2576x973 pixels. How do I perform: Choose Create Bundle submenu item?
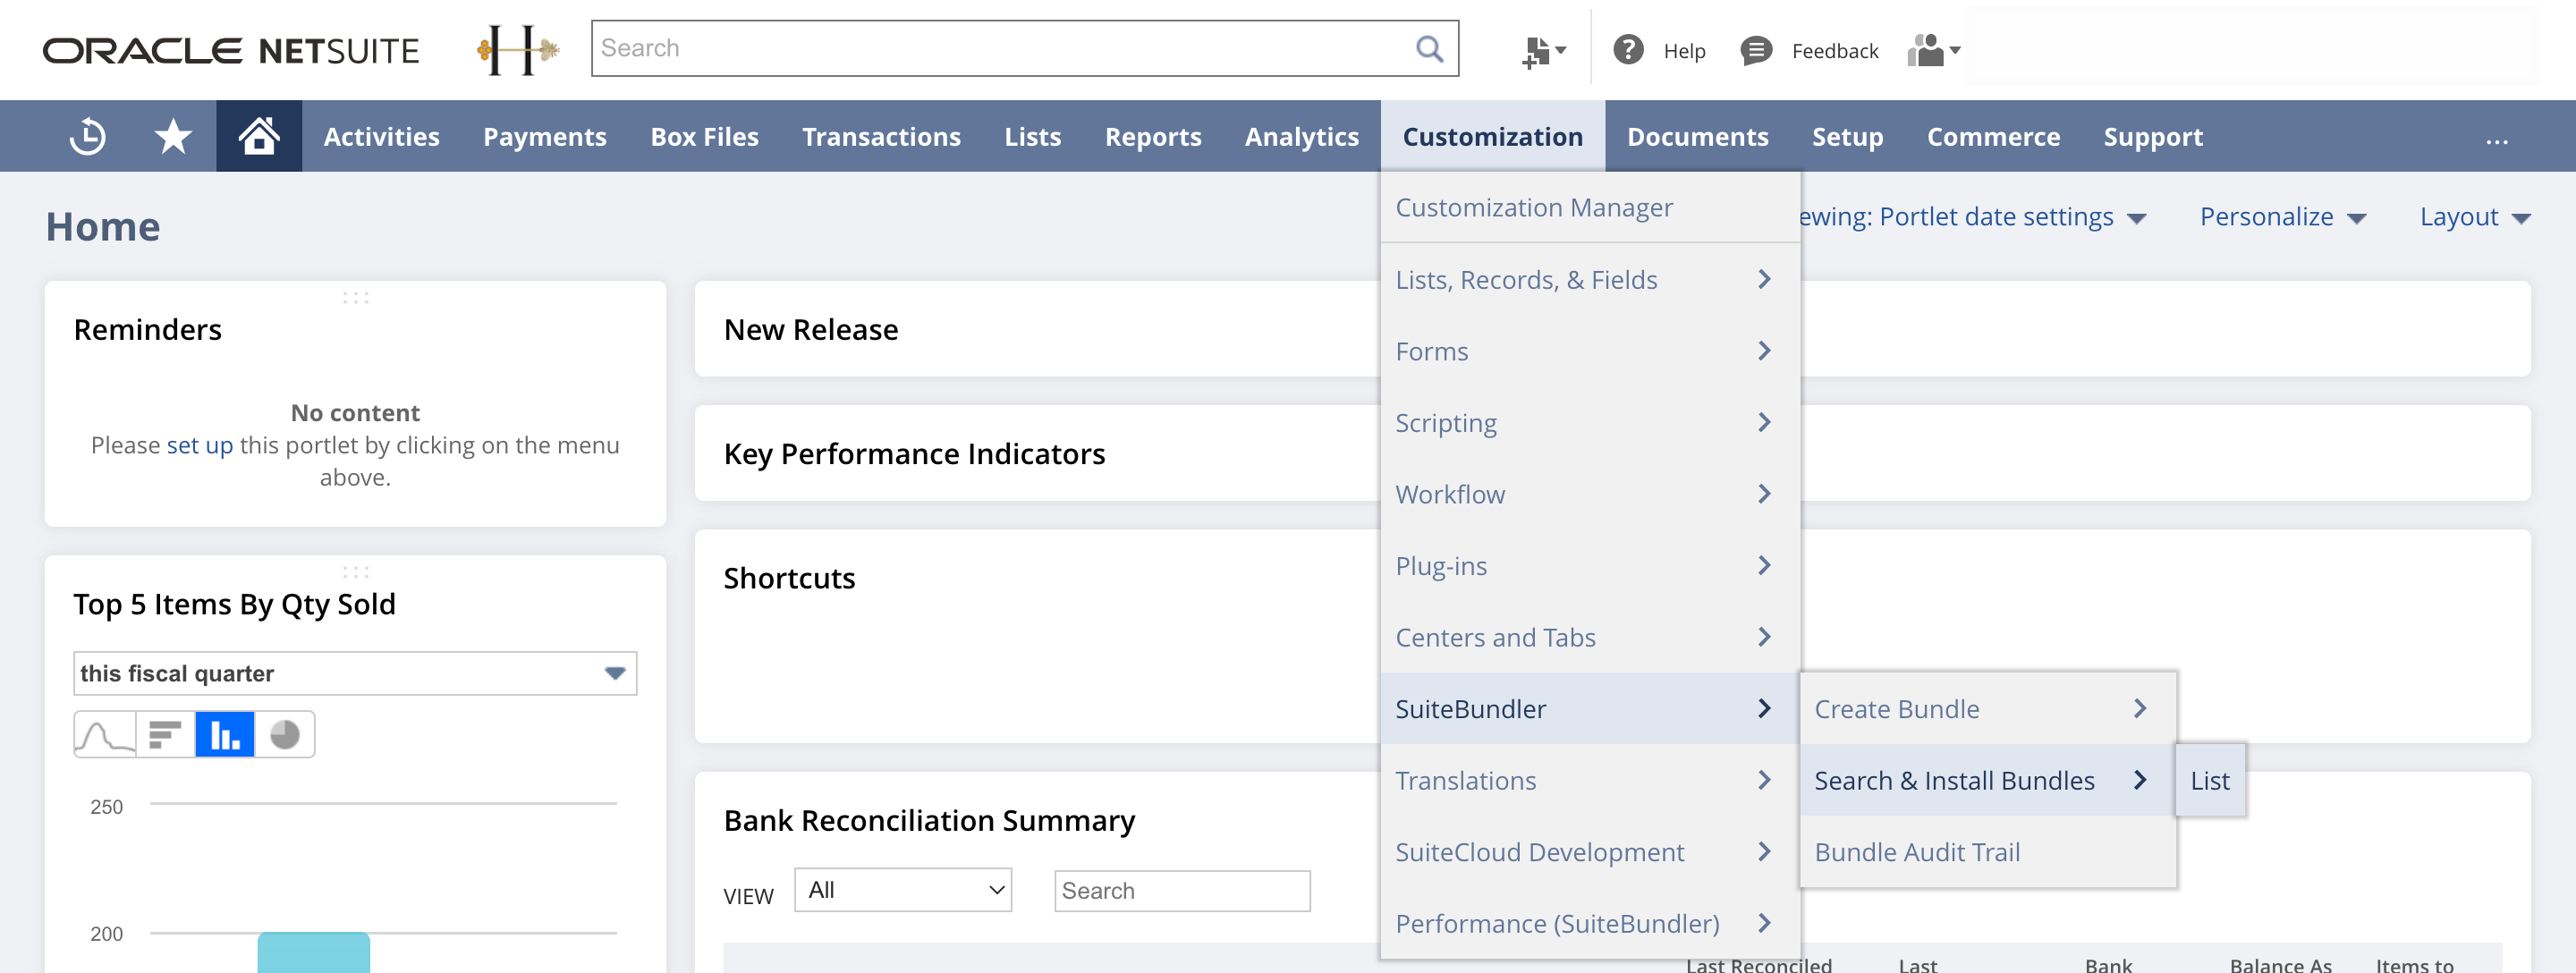(x=1987, y=708)
